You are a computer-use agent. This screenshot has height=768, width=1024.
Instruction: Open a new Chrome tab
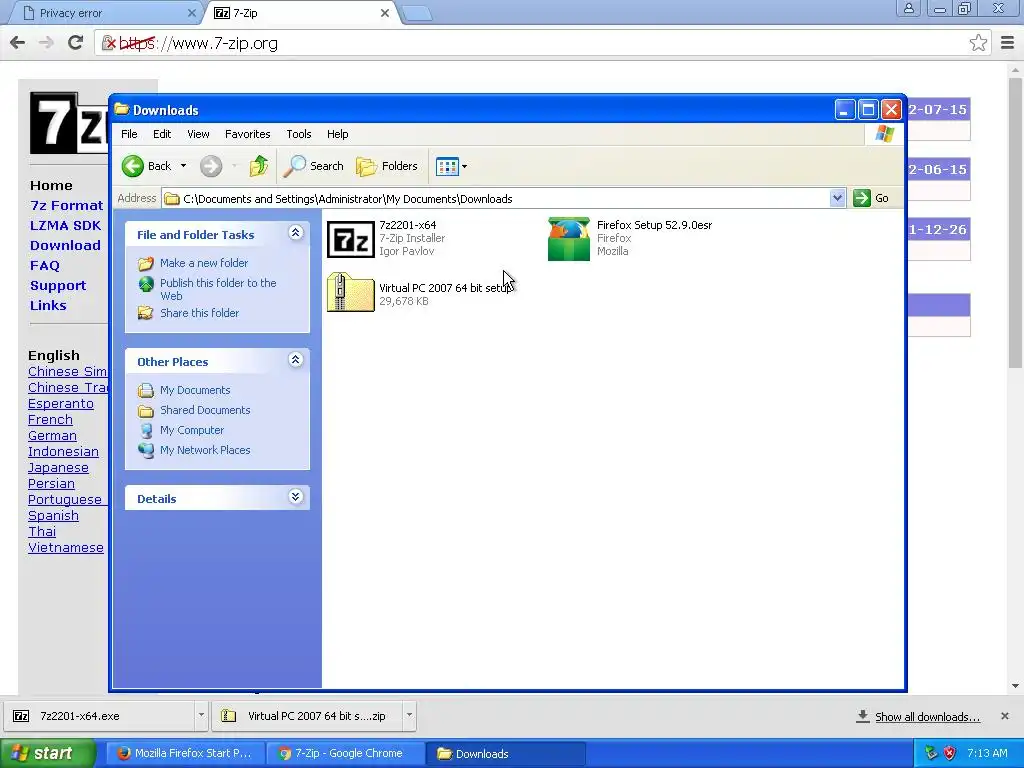coord(416,14)
